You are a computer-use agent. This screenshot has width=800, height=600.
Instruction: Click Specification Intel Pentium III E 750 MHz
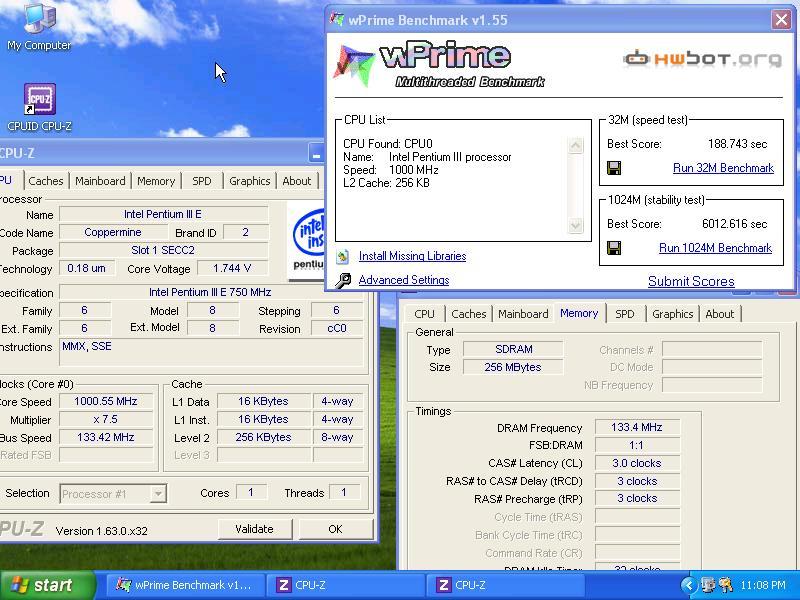pyautogui.click(x=210, y=292)
